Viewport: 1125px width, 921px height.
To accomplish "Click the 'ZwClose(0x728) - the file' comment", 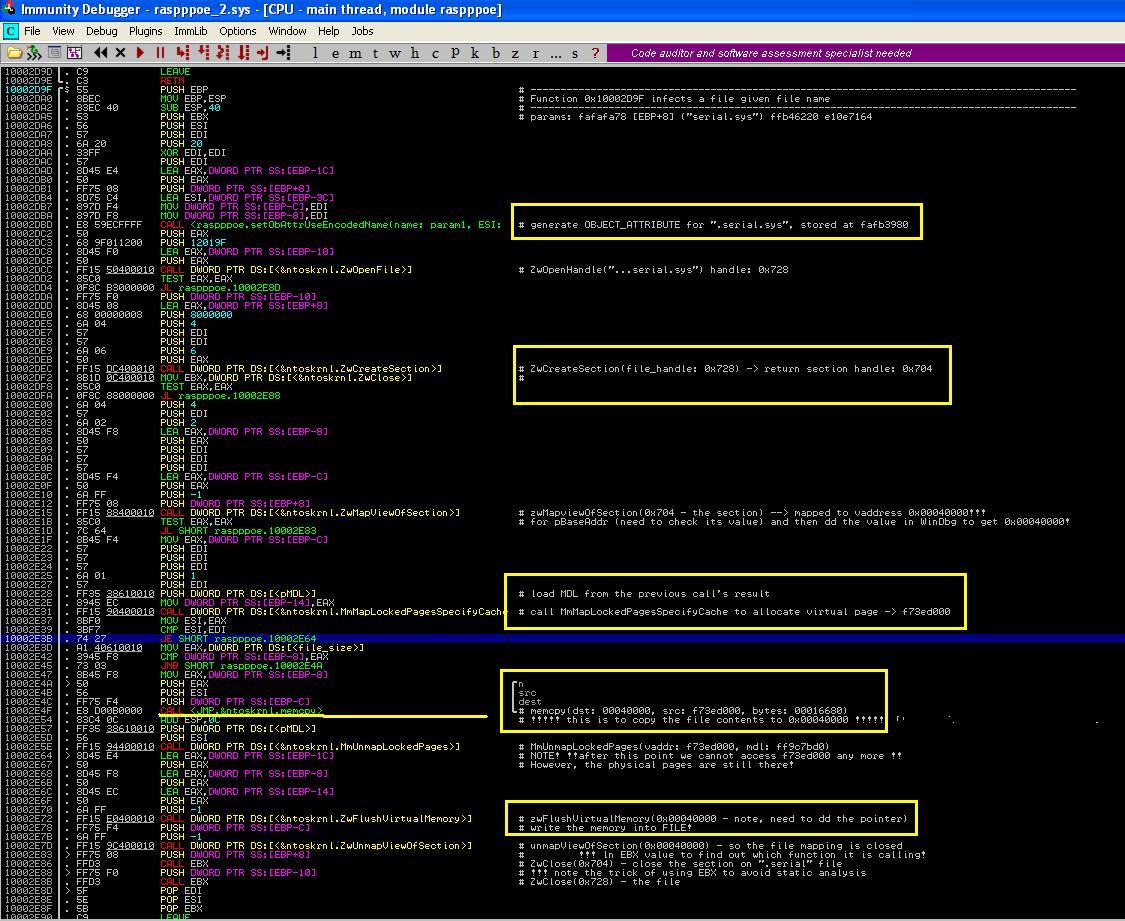I will pyautogui.click(x=599, y=882).
